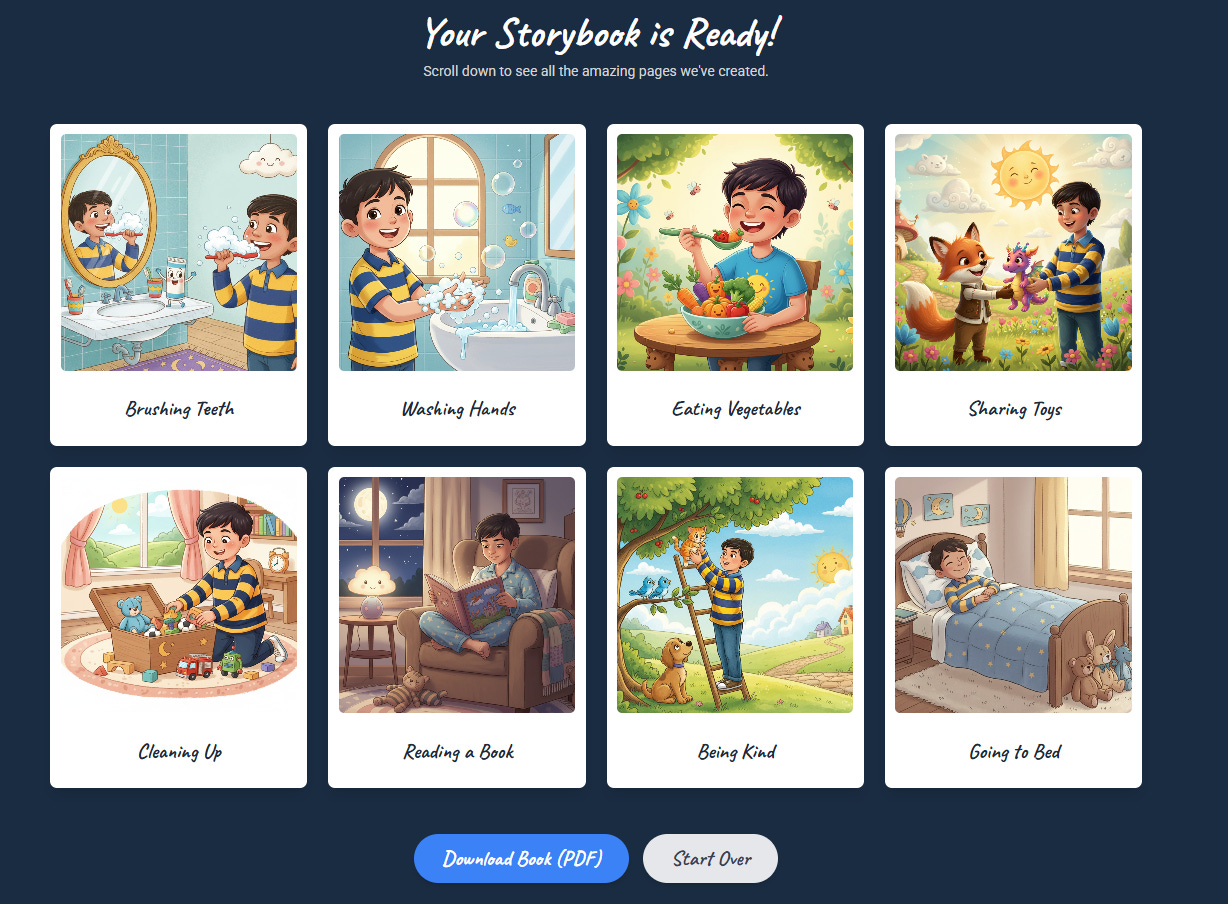Select the Sharing Toys picture
This screenshot has width=1228, height=904.
pyautogui.click(x=1013, y=253)
